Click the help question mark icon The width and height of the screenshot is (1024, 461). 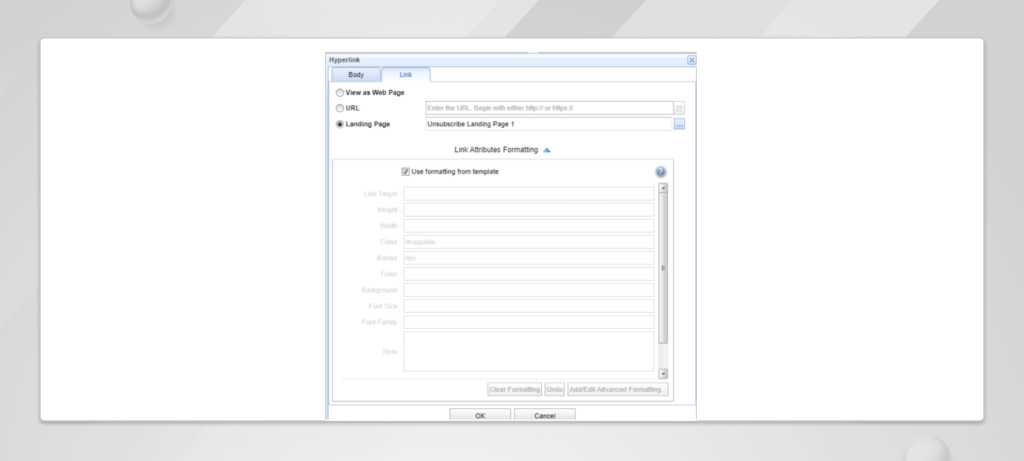coord(661,172)
